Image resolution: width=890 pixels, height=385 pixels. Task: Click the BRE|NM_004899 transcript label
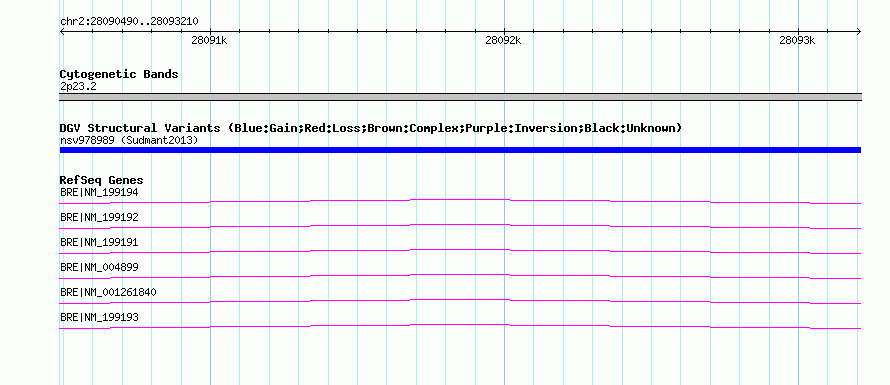99,267
